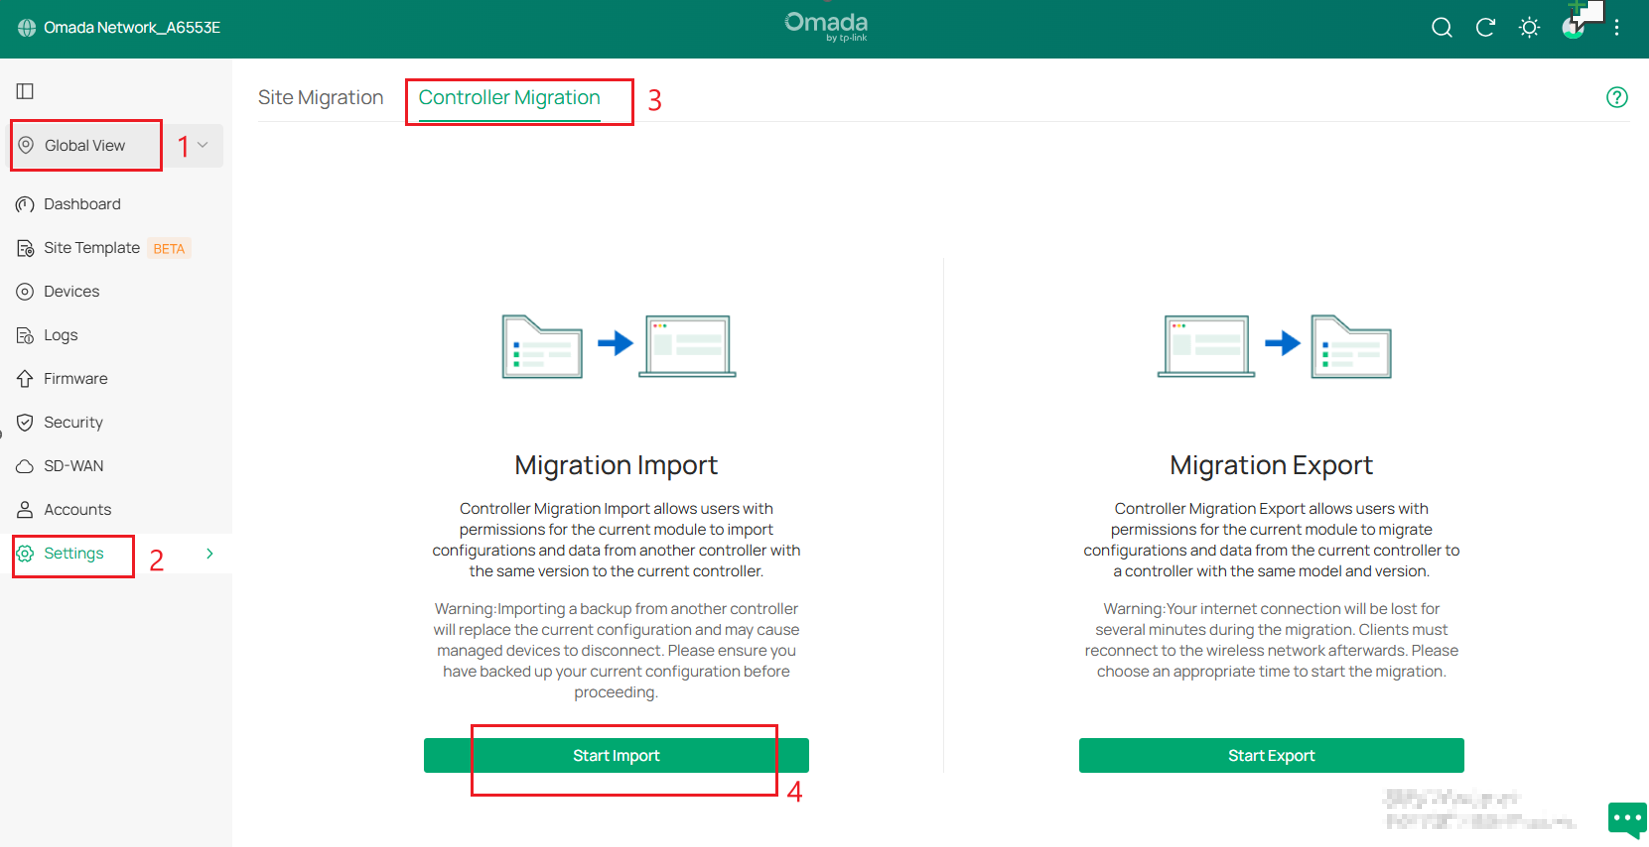
Task: Open the three-dot more options menu
Action: pos(1617,28)
